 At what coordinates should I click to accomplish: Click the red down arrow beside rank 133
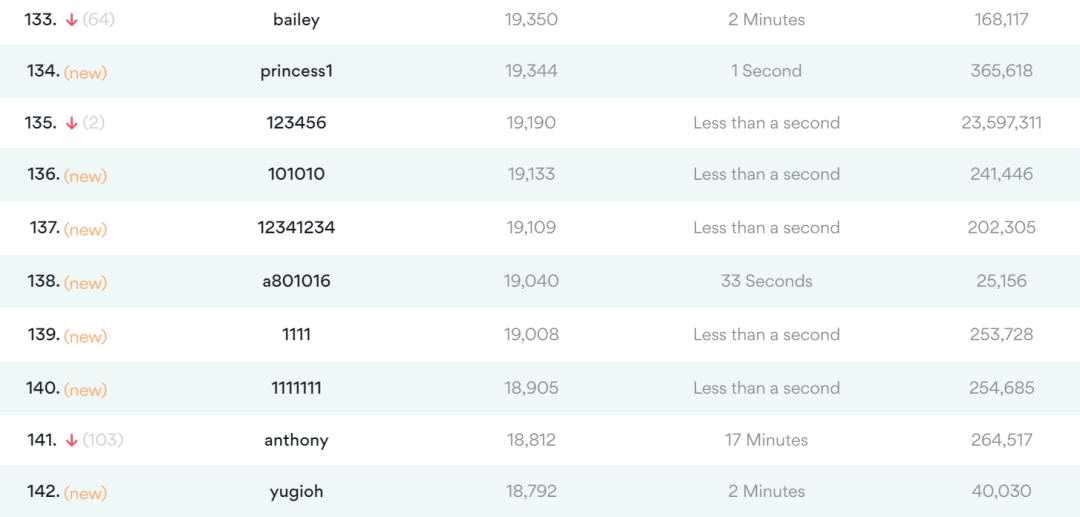coord(72,20)
